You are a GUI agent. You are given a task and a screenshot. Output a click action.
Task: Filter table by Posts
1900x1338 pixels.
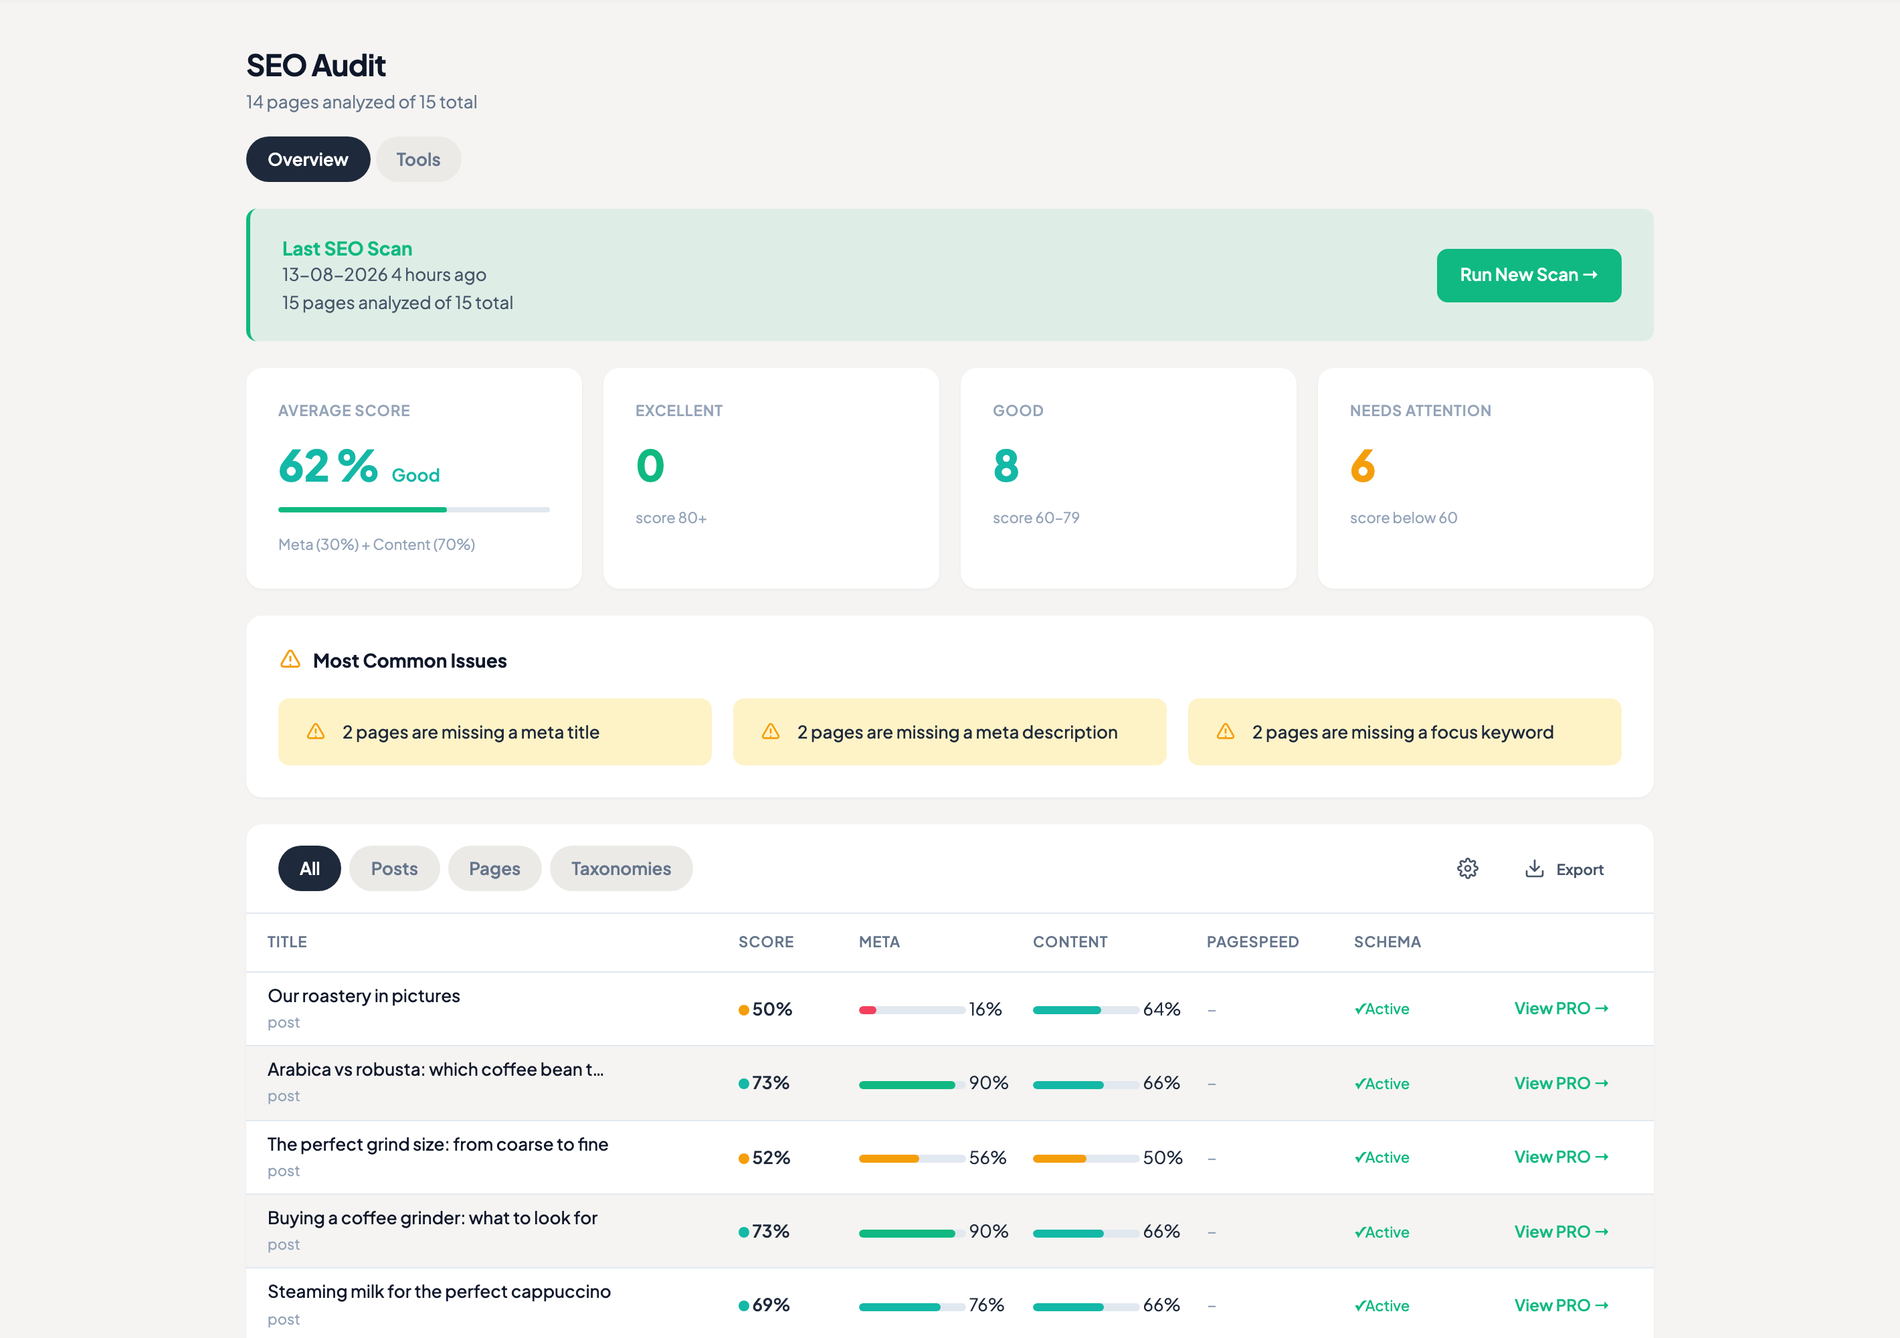point(394,868)
